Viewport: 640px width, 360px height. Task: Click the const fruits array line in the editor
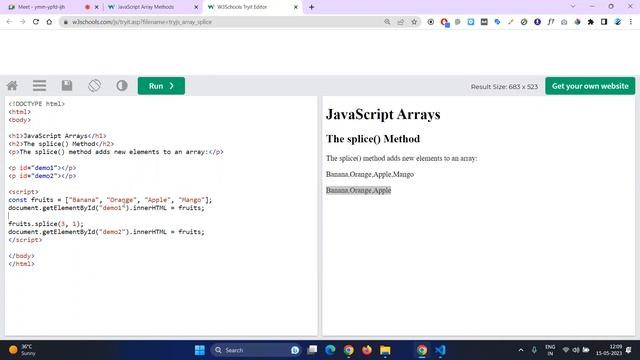pos(110,200)
